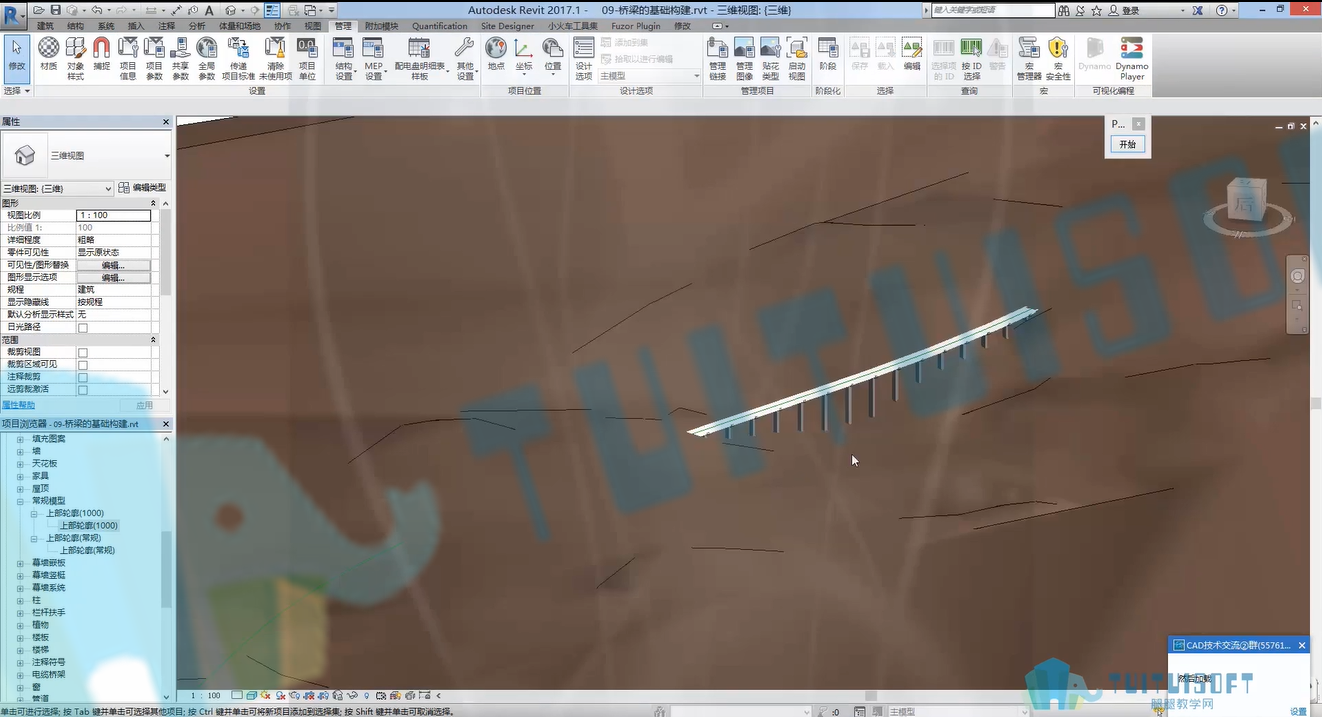
Task: Collapse the 常规模型 family tree node
Action: (x=20, y=501)
